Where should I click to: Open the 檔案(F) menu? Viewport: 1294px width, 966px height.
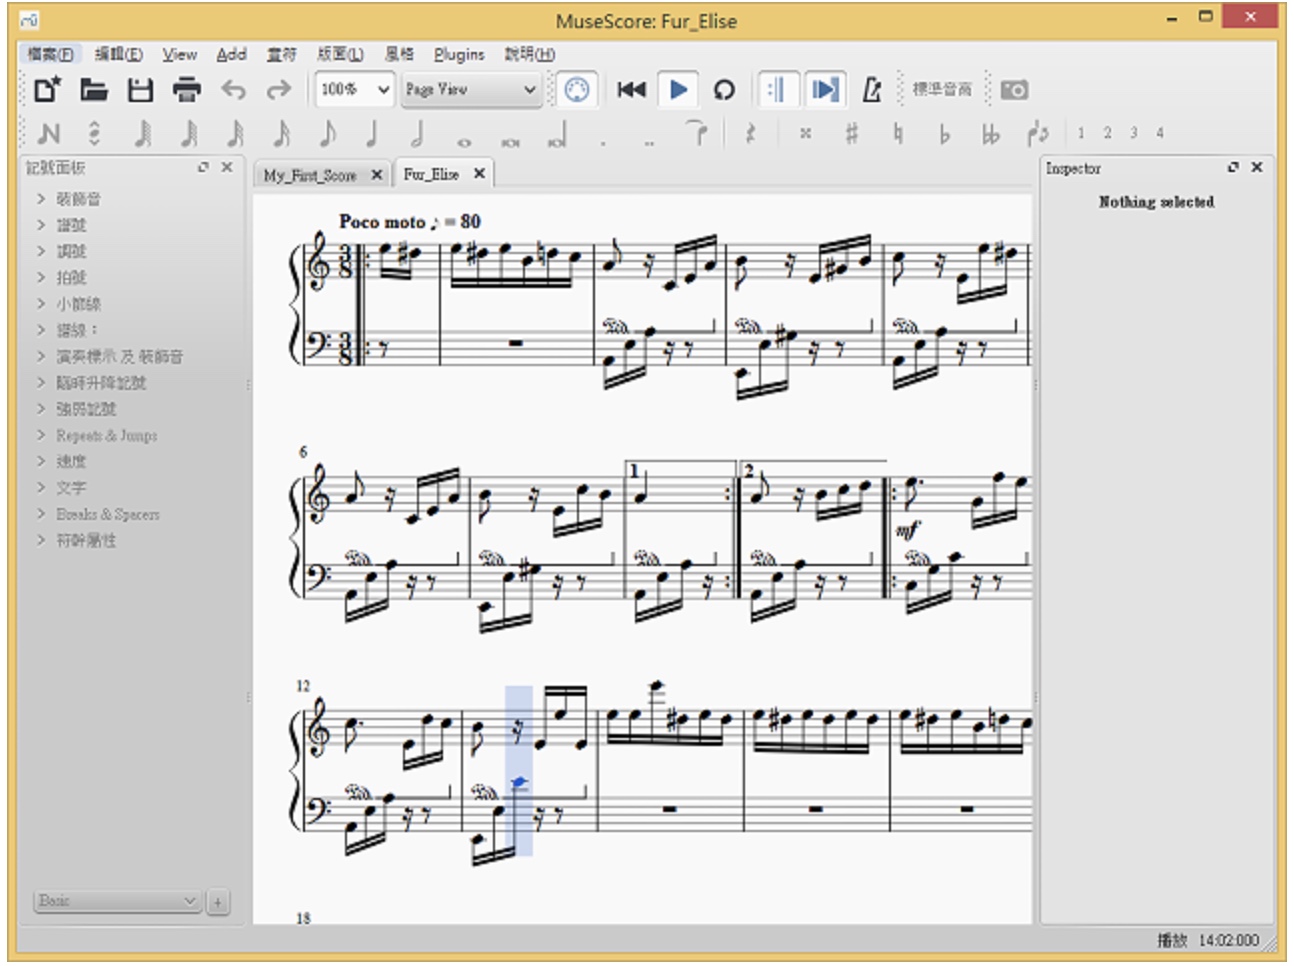tap(50, 54)
